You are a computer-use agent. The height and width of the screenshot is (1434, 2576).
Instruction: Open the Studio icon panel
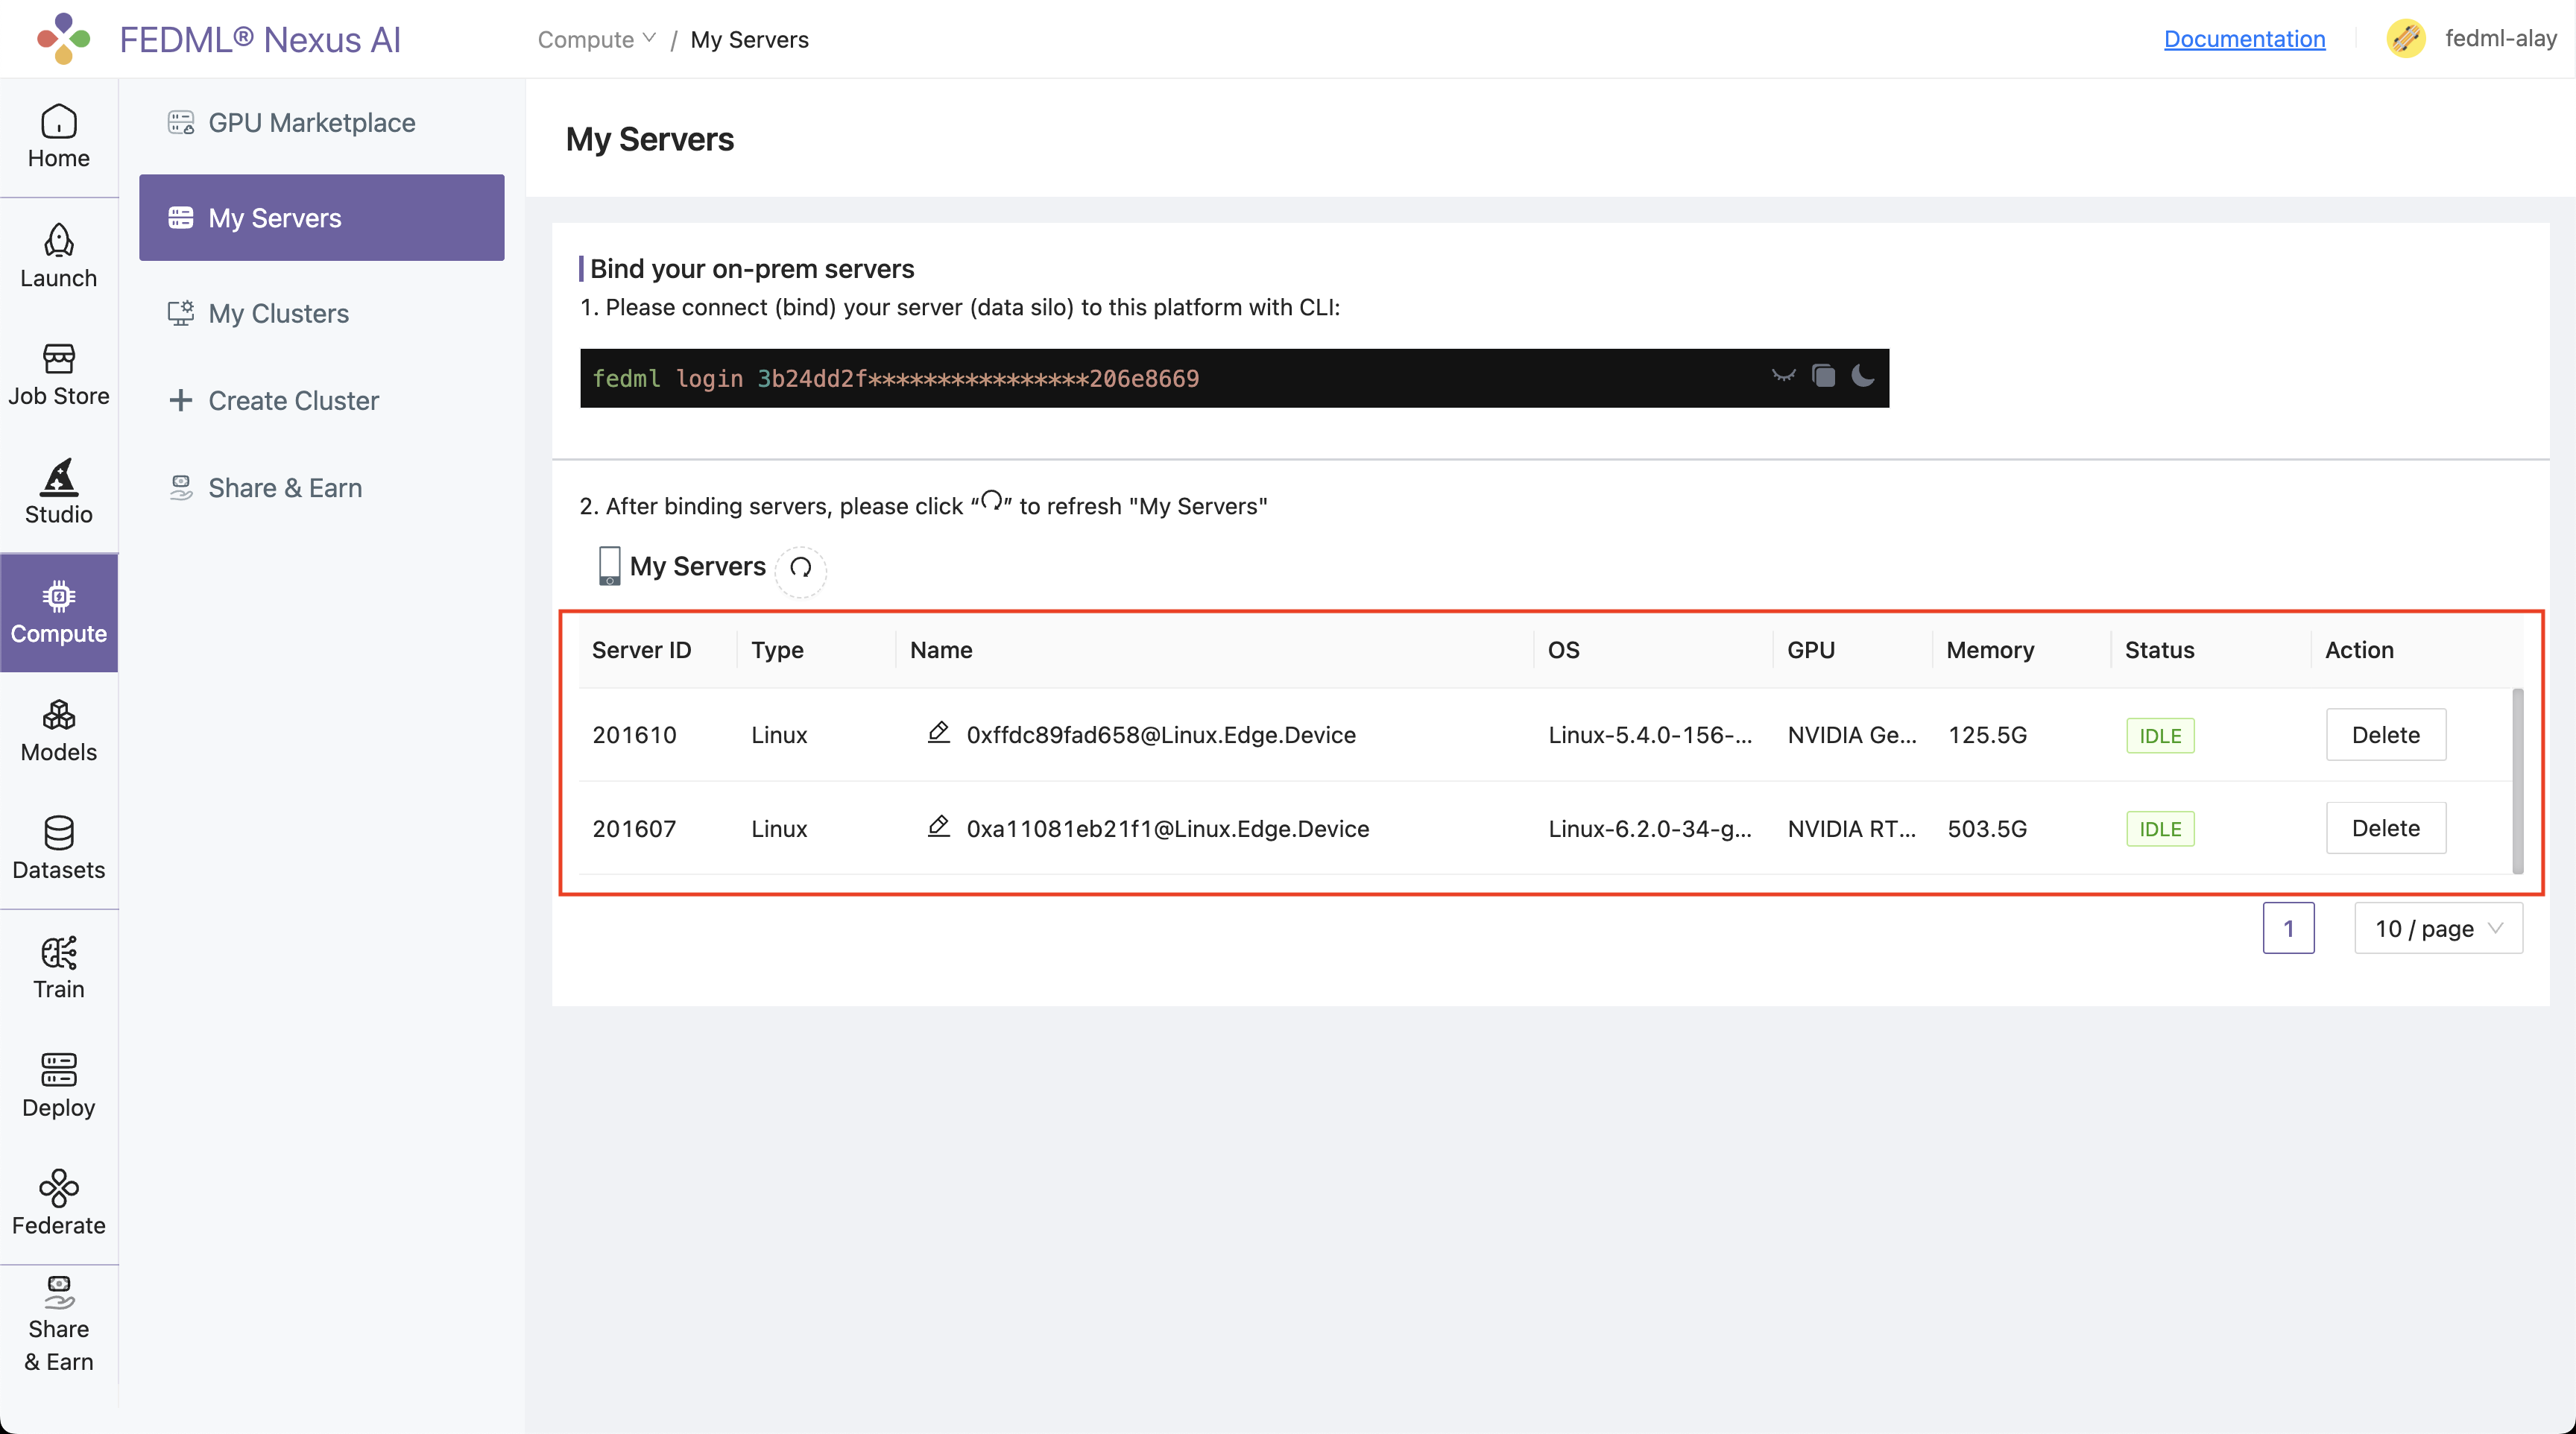point(58,494)
